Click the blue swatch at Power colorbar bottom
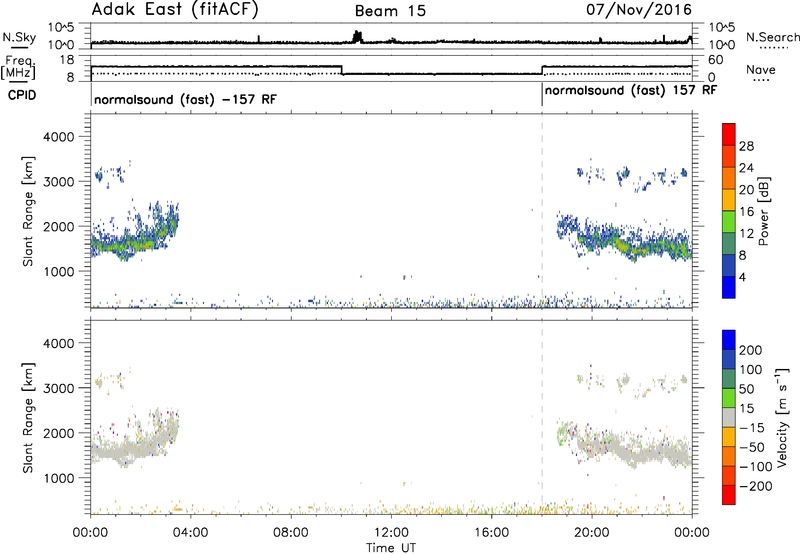800x554 pixels. (x=729, y=287)
